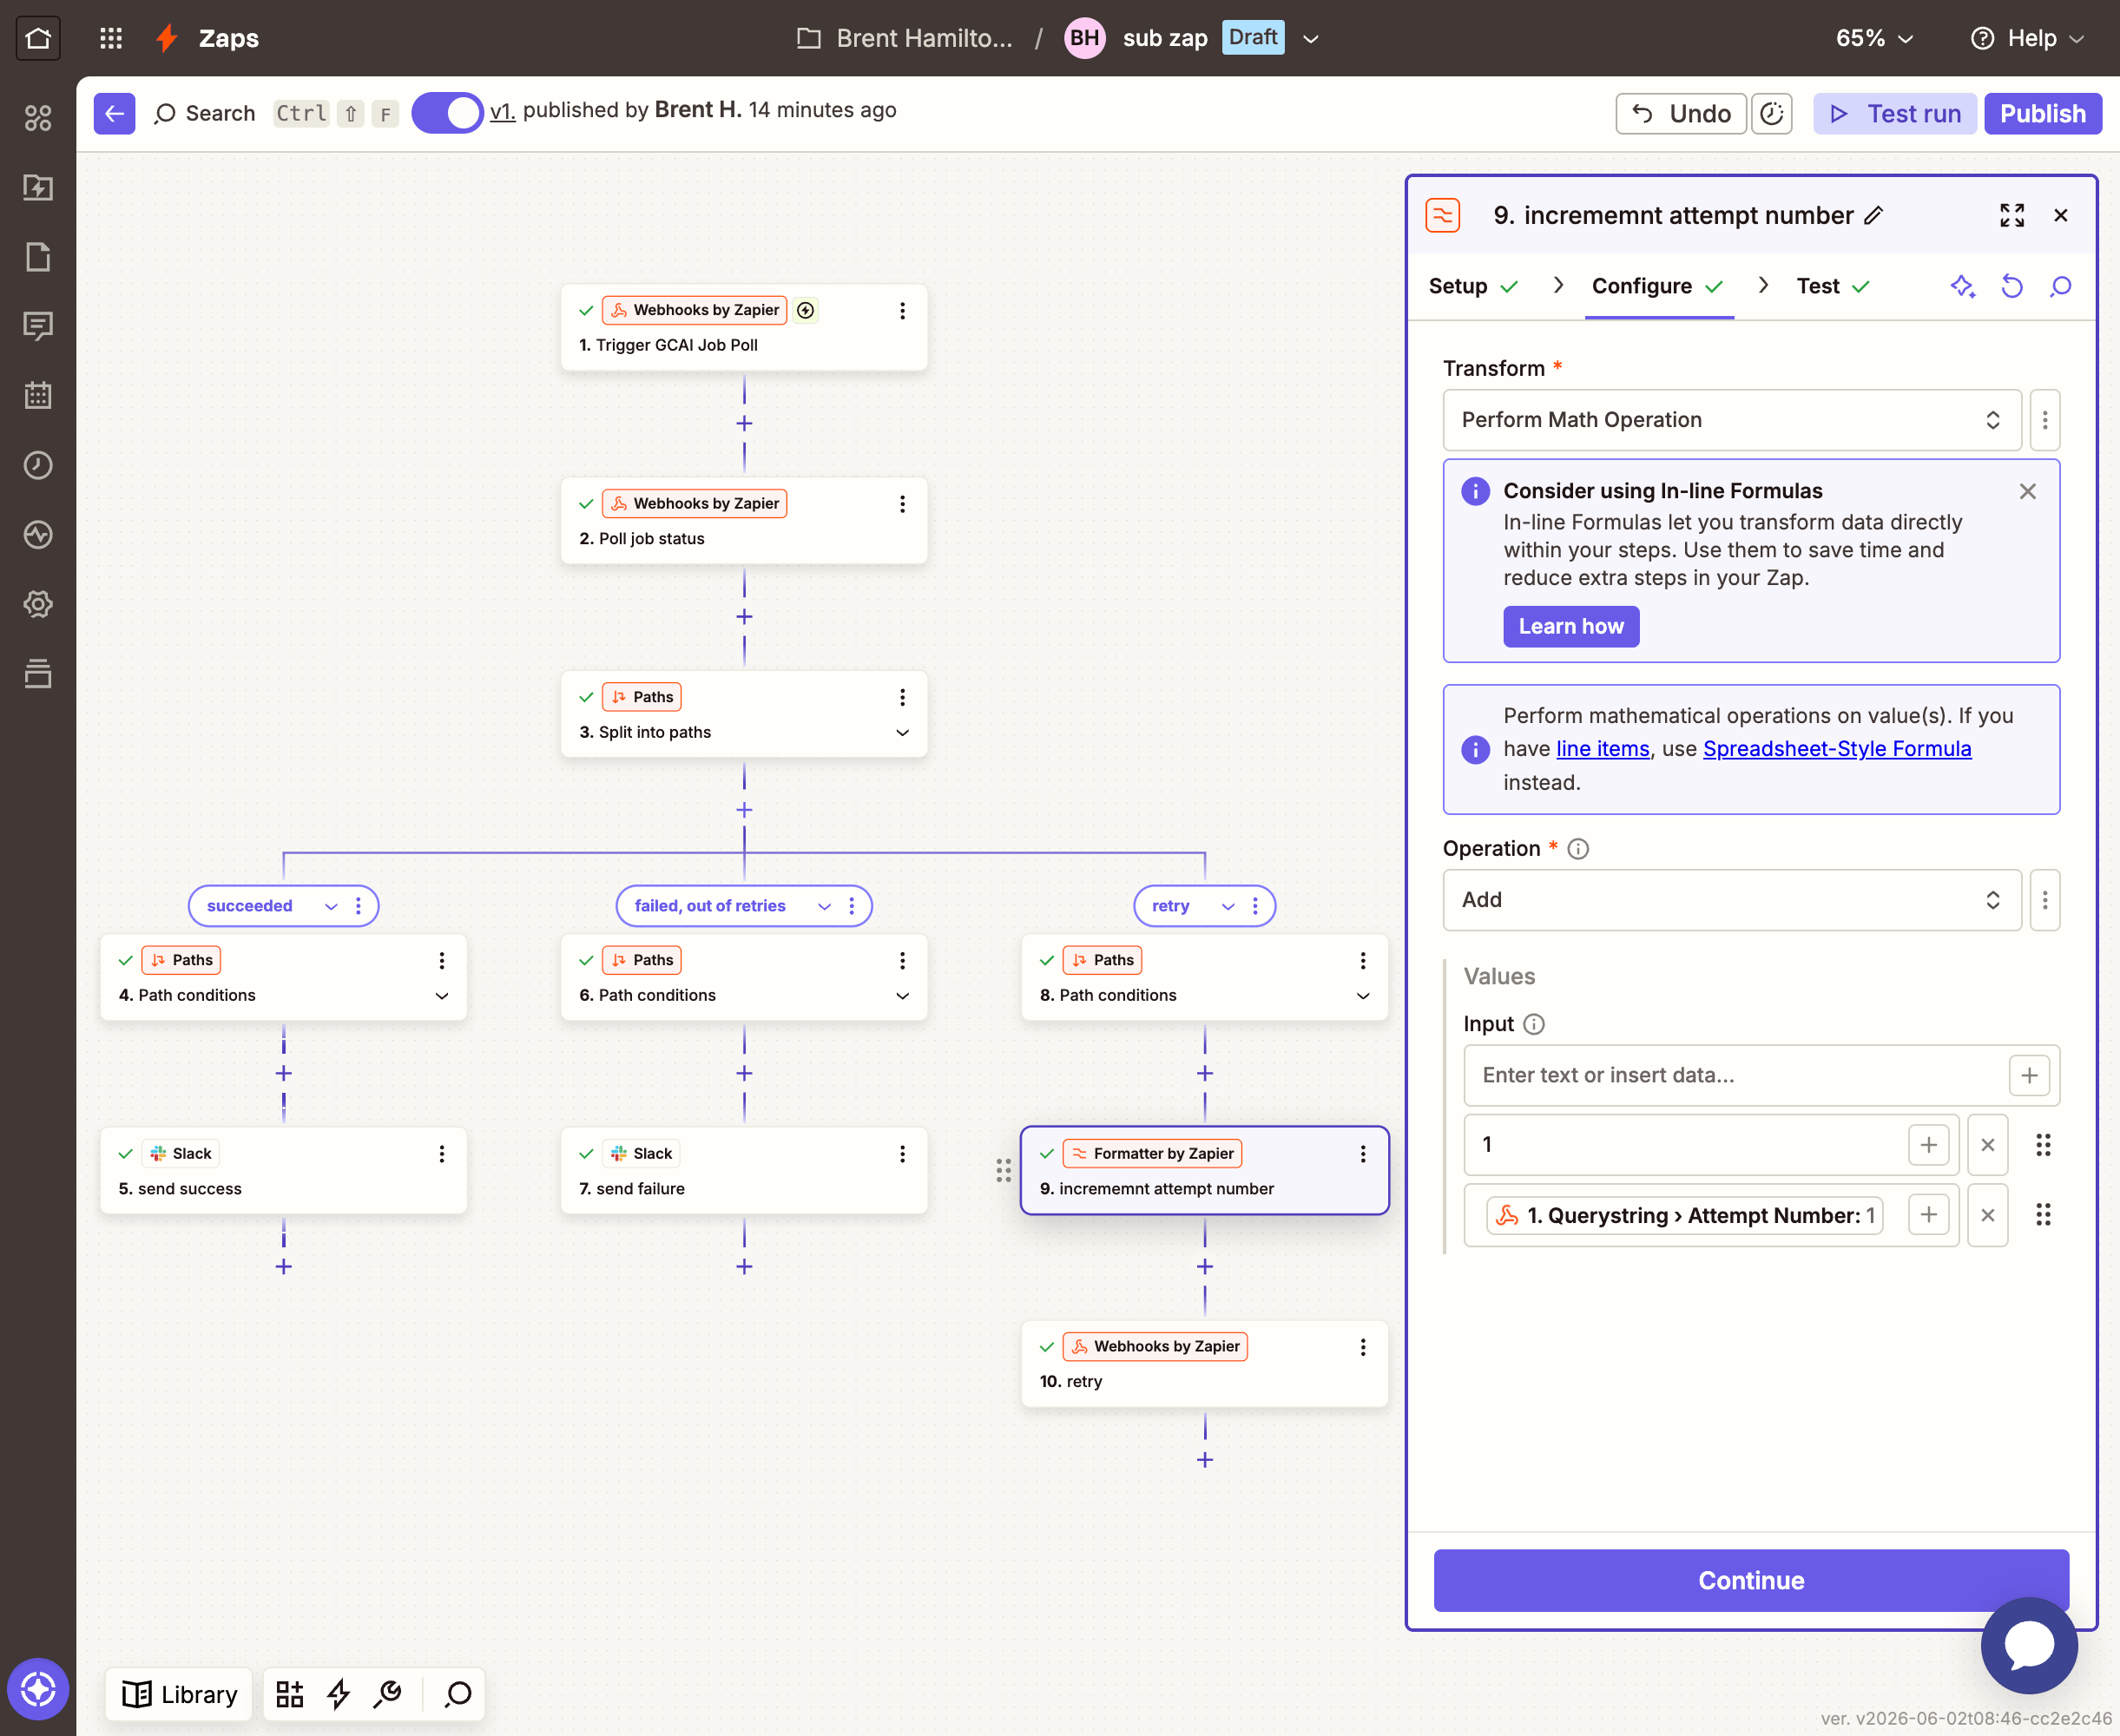
Task: Switch to the Setup tab
Action: pyautogui.click(x=1473, y=286)
